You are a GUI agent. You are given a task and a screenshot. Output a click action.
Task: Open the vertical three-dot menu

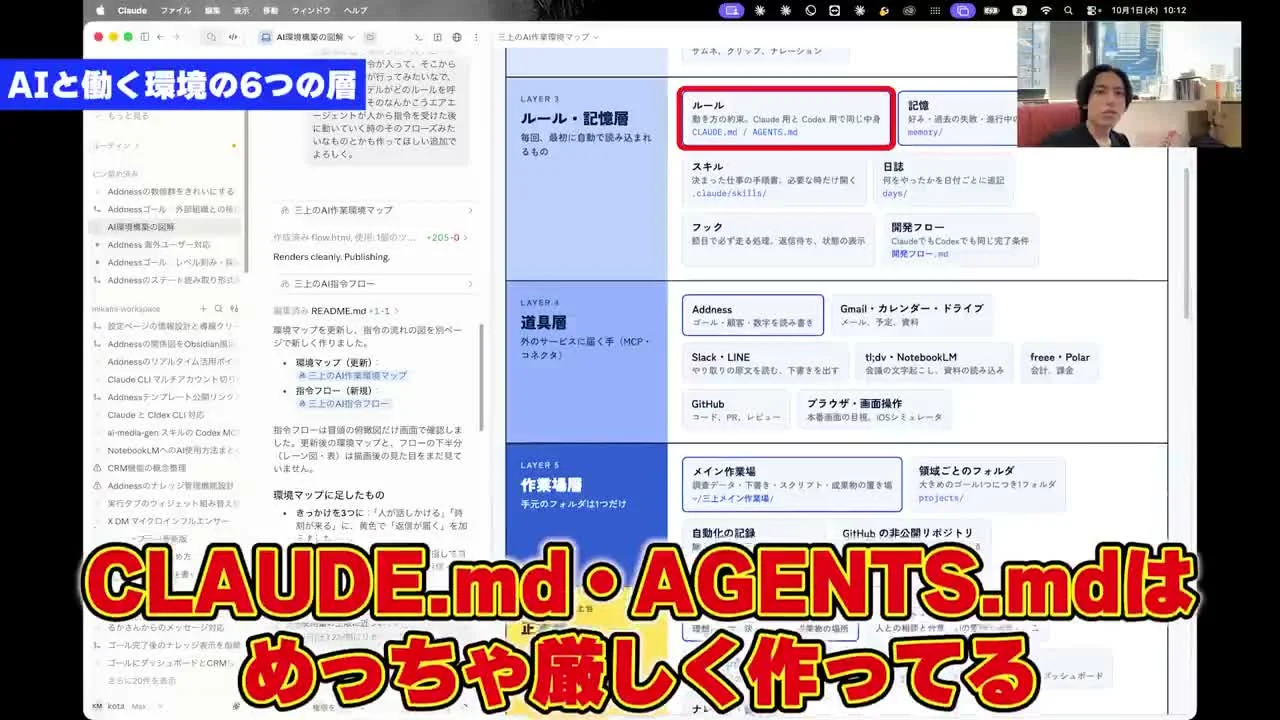pos(474,37)
